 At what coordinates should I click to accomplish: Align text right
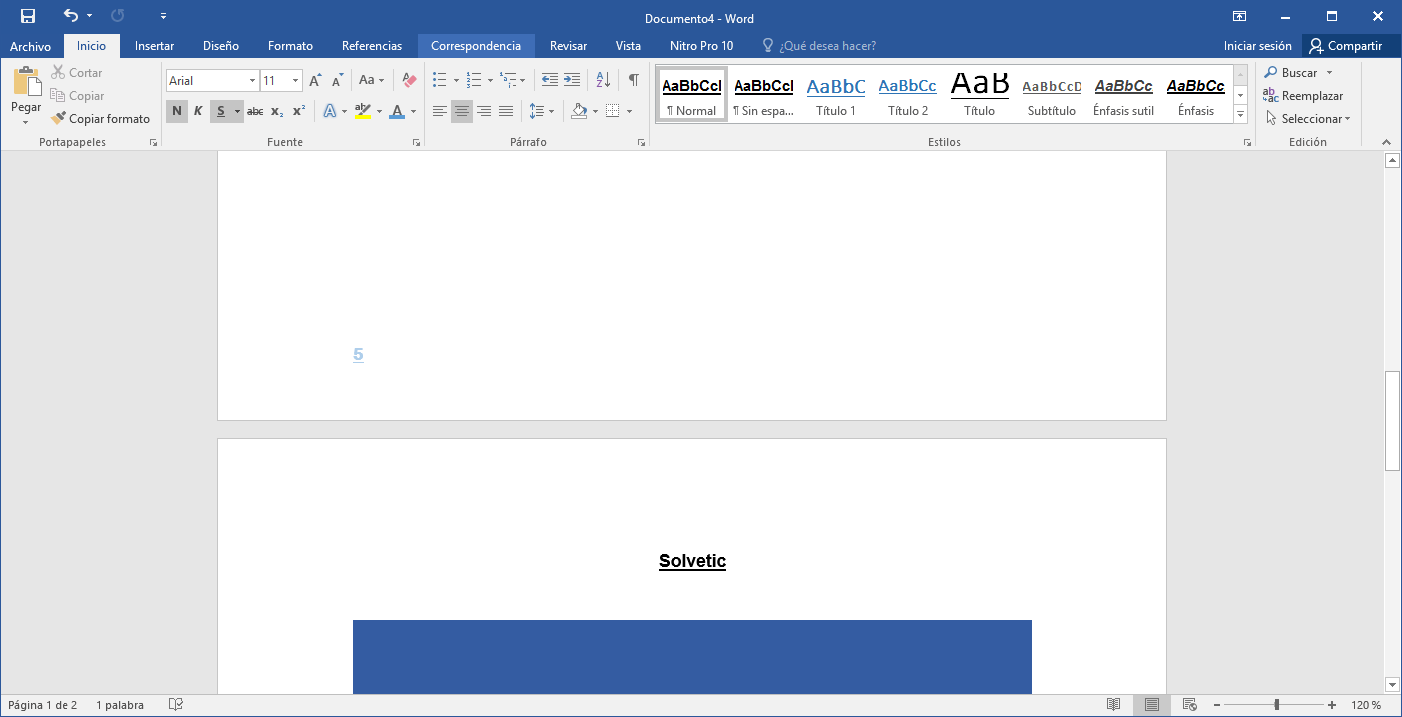click(x=484, y=111)
